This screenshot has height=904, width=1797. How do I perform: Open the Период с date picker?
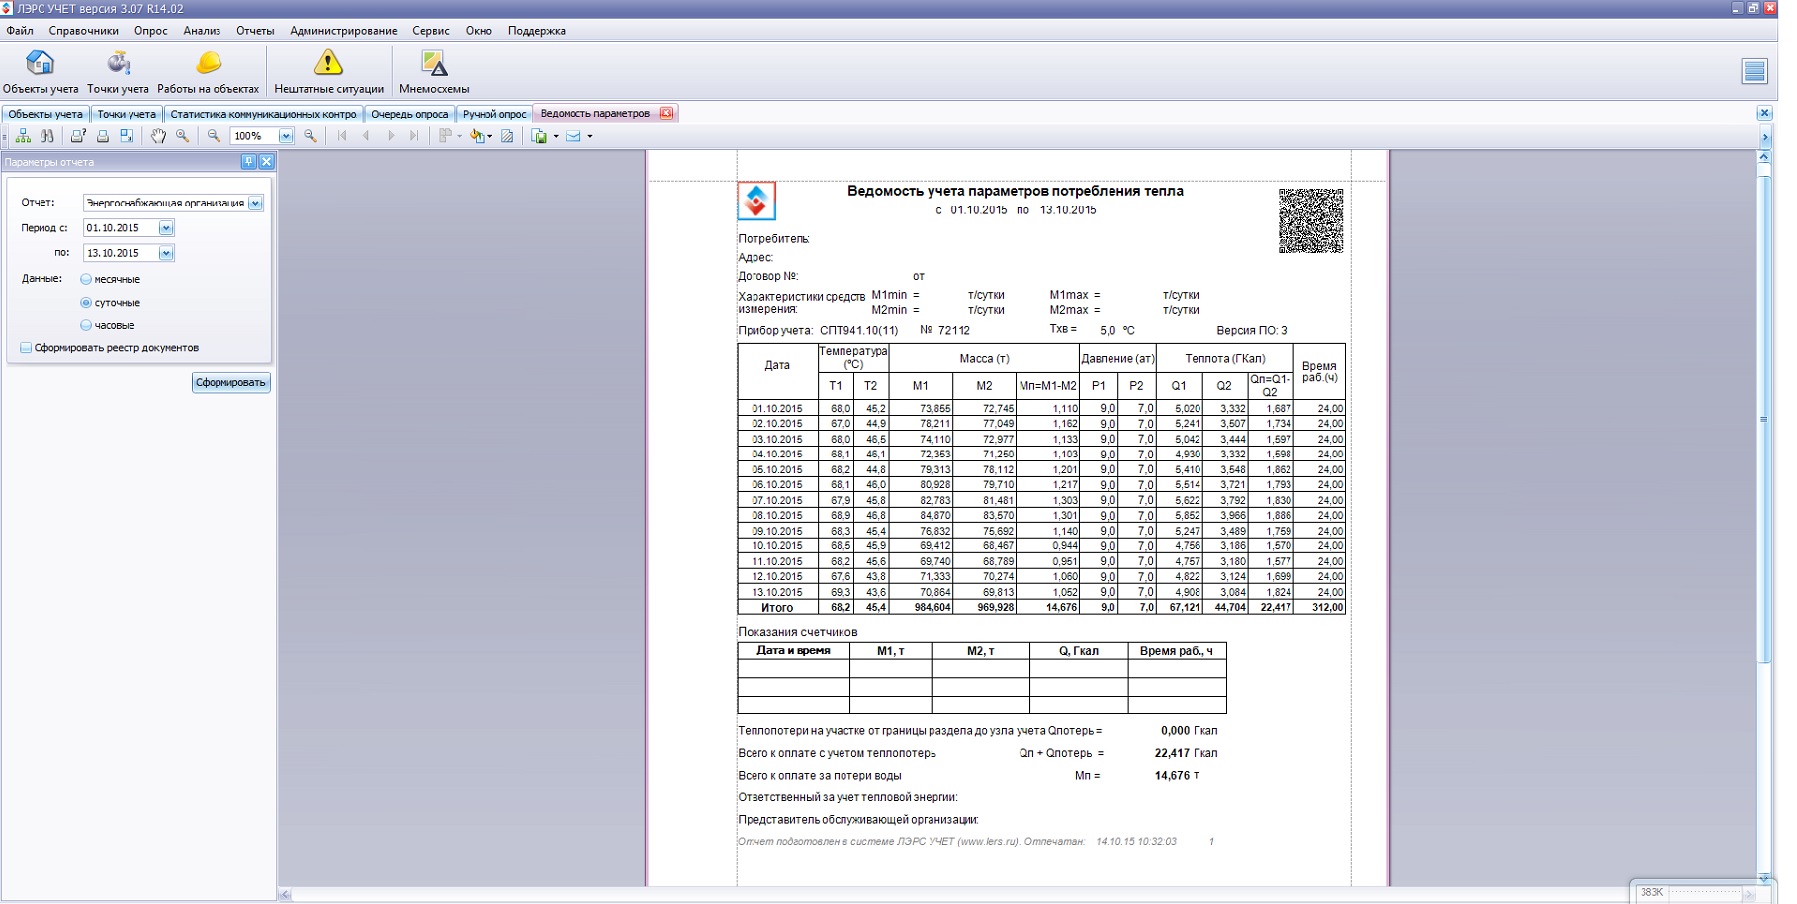coord(166,228)
